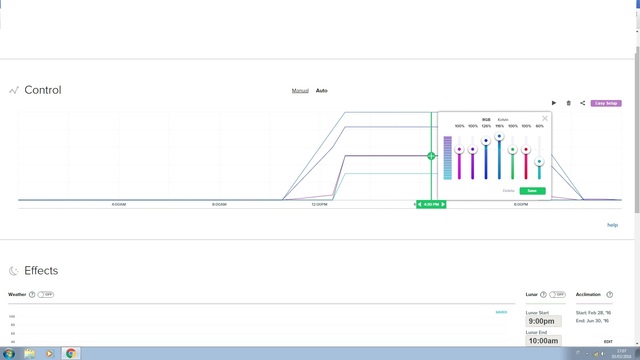Click the Control section graph icon
The height and width of the screenshot is (360, 640).
pos(14,90)
